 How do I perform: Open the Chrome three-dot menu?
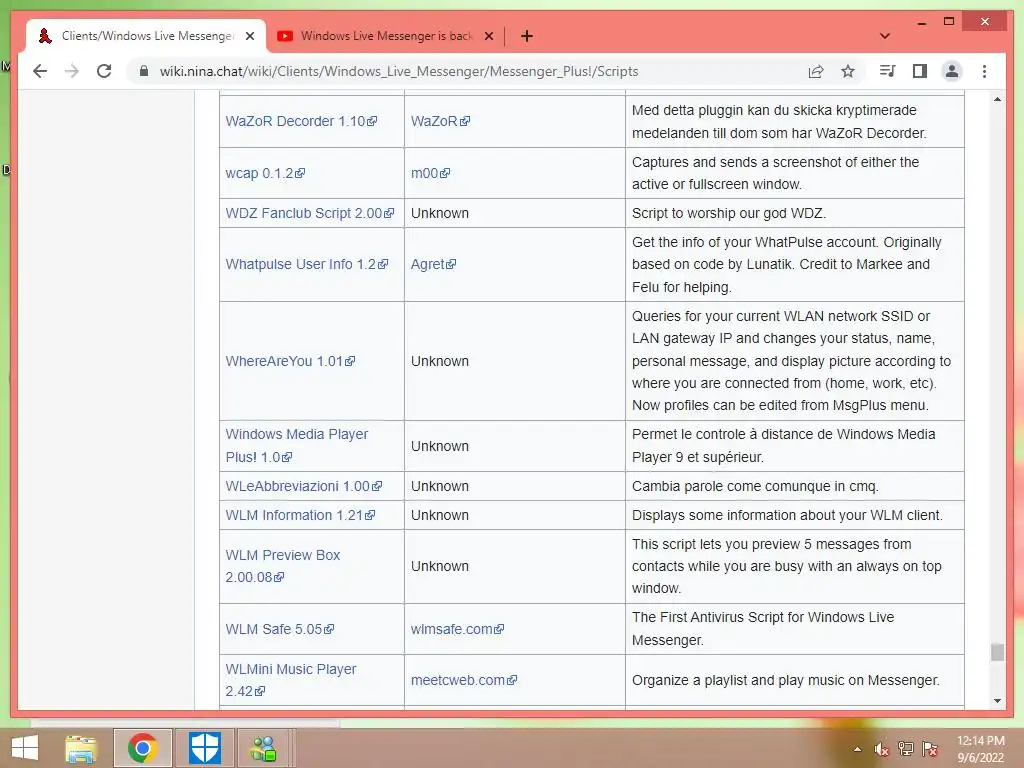(x=984, y=71)
